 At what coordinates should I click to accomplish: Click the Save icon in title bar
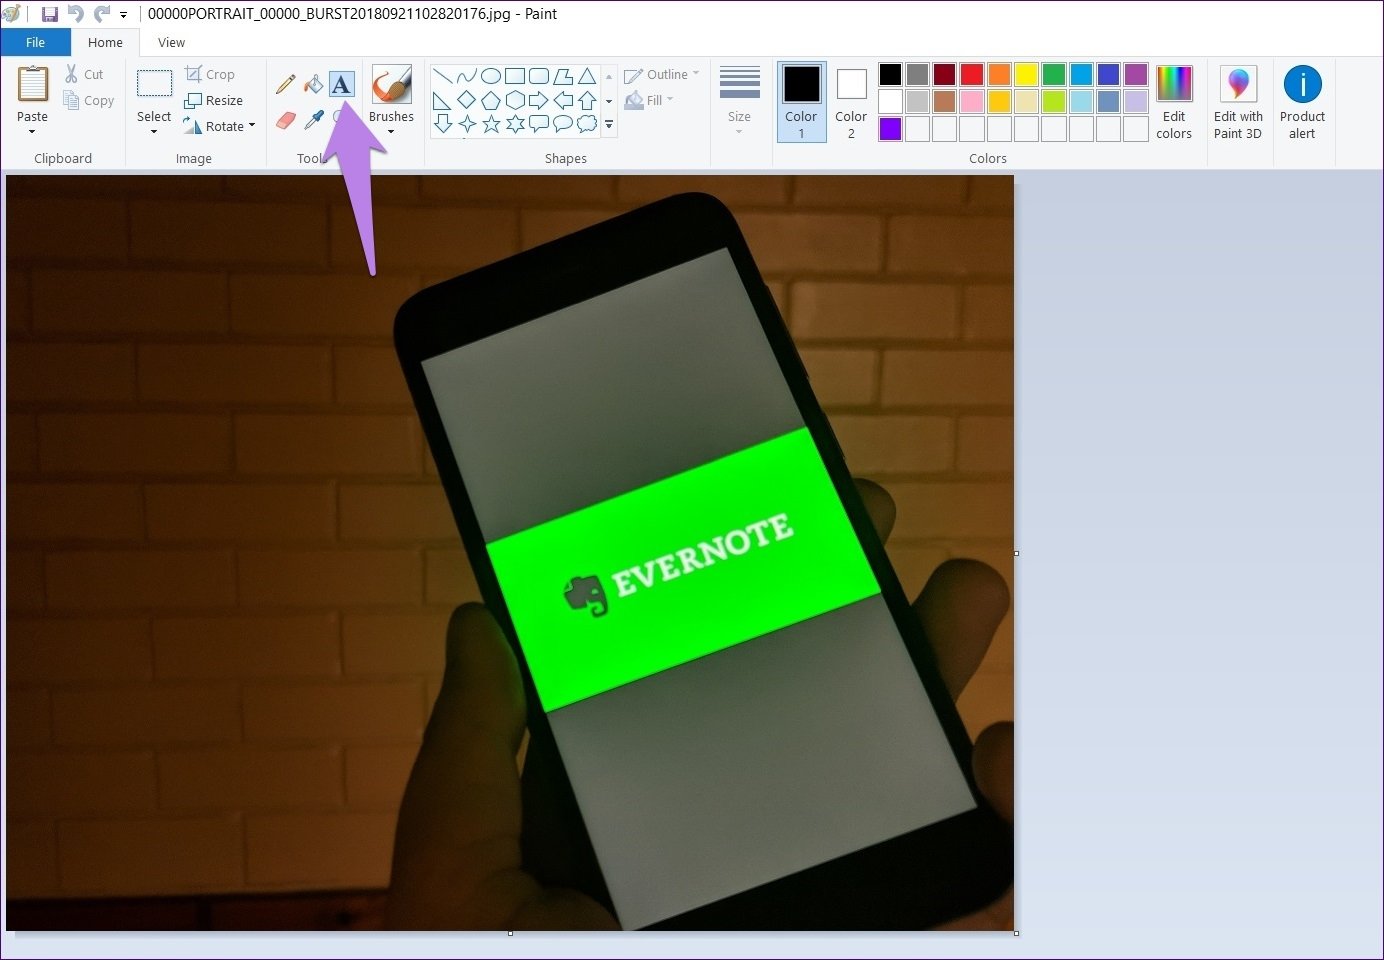click(49, 14)
